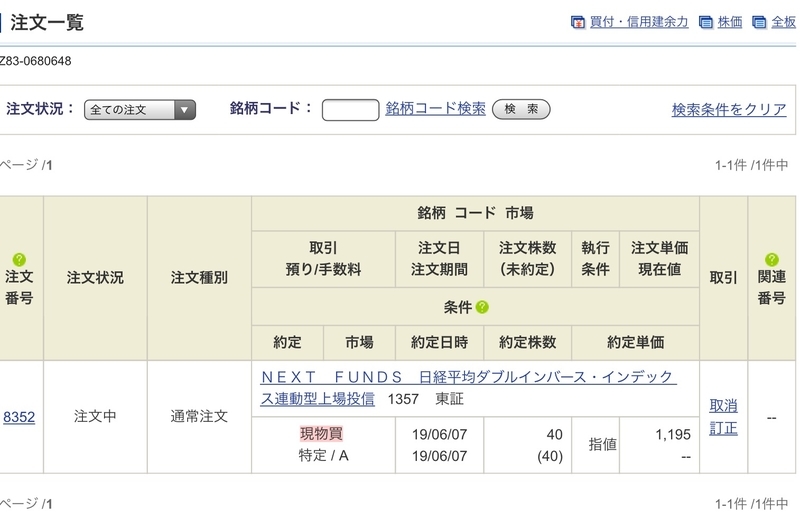Click the 注文一覧 page heading
Image resolution: width=800 pixels, height=528 pixels.
point(47,22)
